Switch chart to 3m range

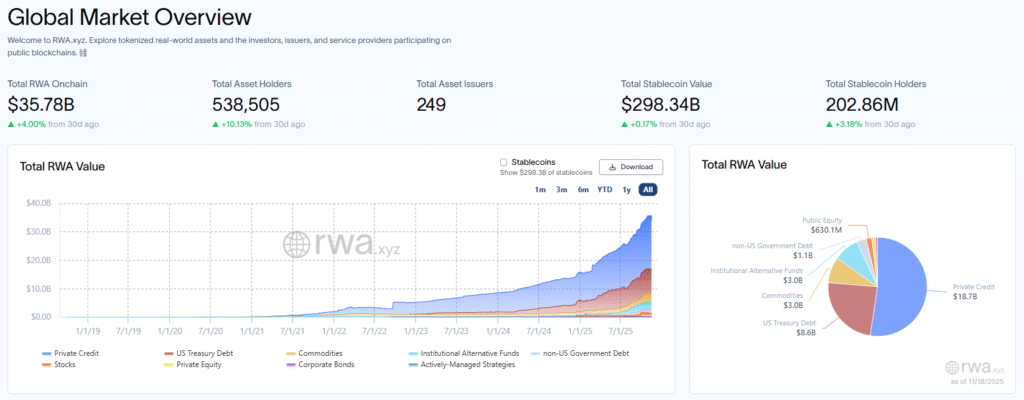tap(562, 189)
